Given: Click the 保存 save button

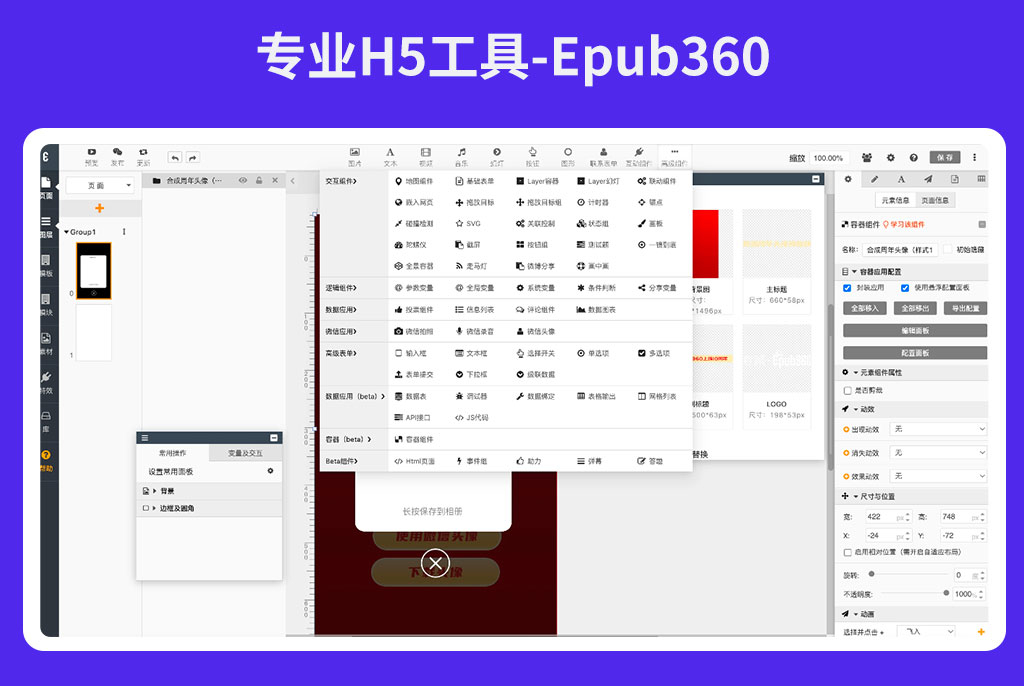Looking at the screenshot, I should coord(945,157).
